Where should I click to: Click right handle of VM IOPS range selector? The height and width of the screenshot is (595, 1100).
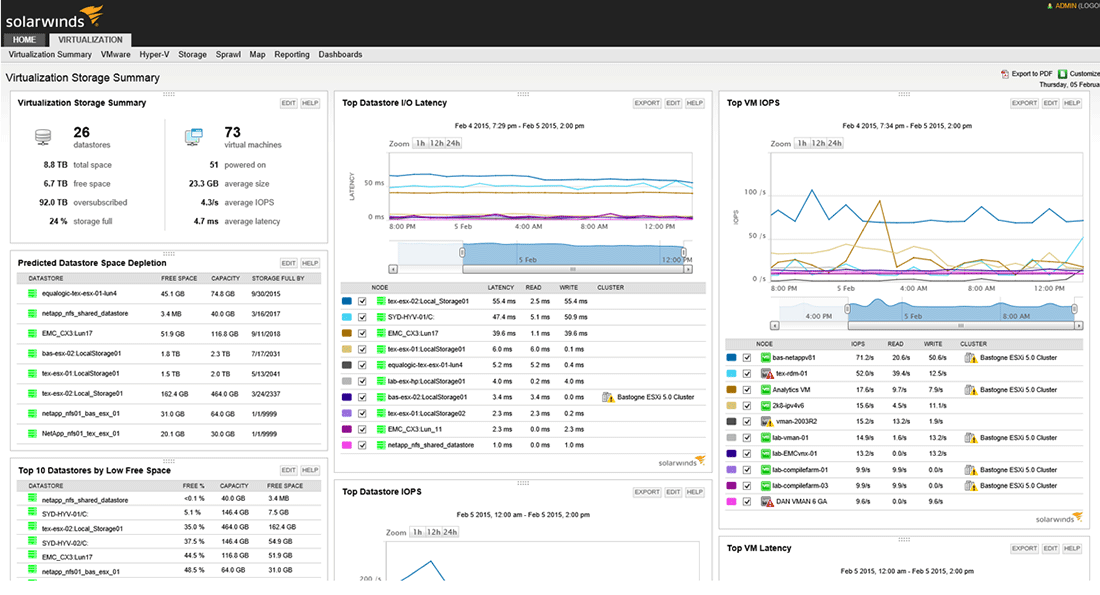click(1074, 309)
